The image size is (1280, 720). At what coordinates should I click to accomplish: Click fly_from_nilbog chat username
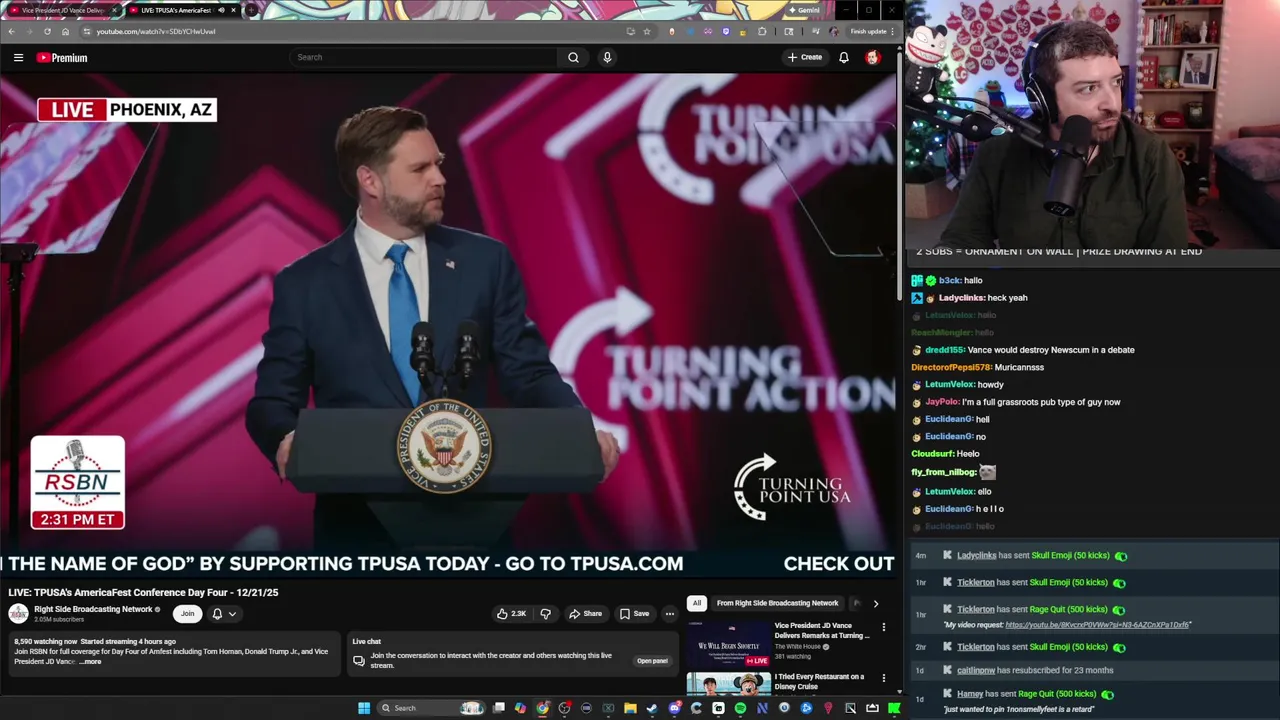[943, 472]
